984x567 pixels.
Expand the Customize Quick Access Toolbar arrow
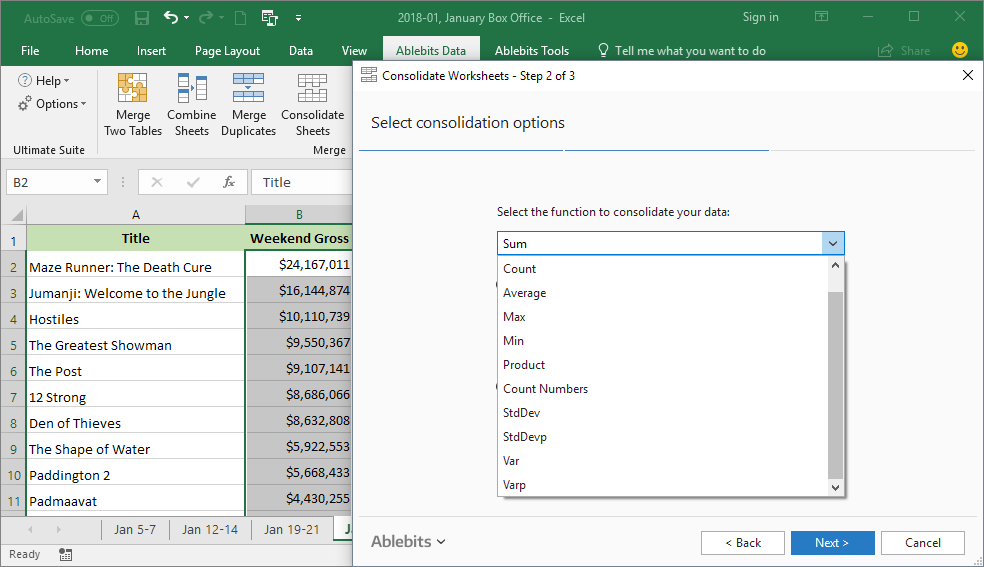pos(298,18)
